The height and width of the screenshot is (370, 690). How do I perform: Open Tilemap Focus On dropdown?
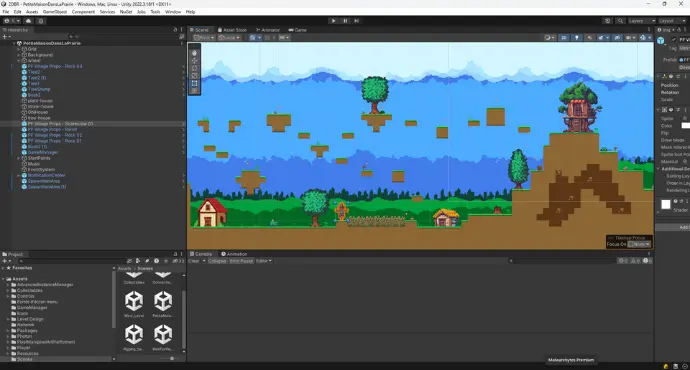coord(639,244)
